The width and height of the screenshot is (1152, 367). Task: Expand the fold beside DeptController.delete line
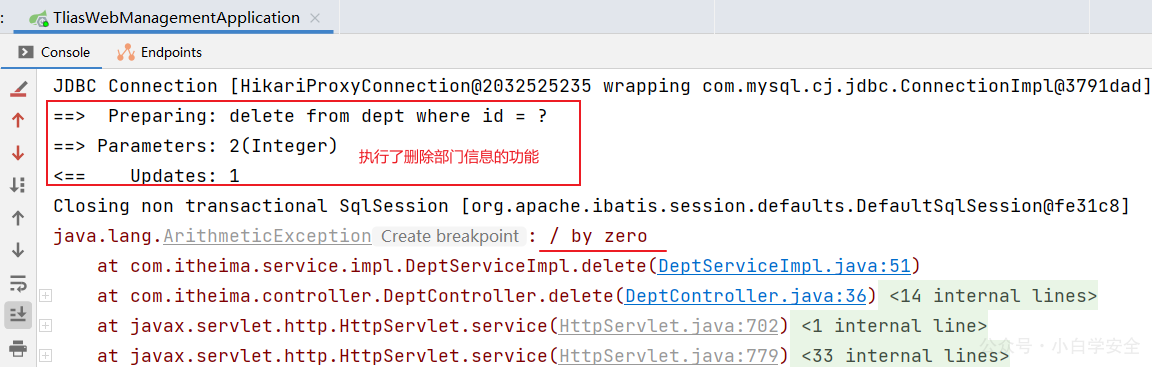click(46, 296)
